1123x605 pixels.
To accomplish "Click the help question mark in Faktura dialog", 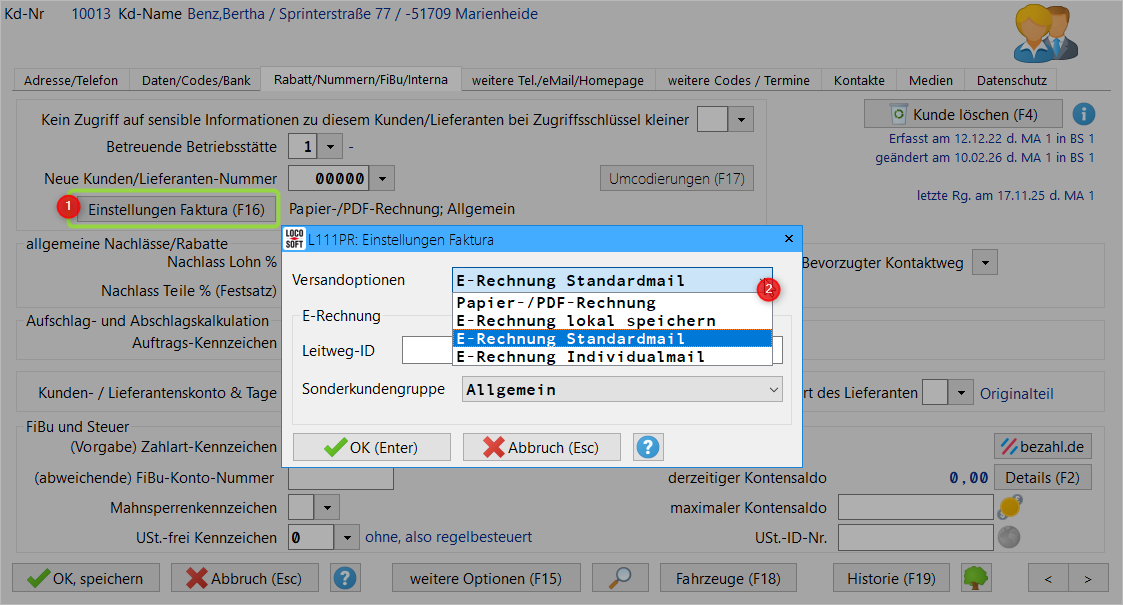I will click(x=648, y=447).
